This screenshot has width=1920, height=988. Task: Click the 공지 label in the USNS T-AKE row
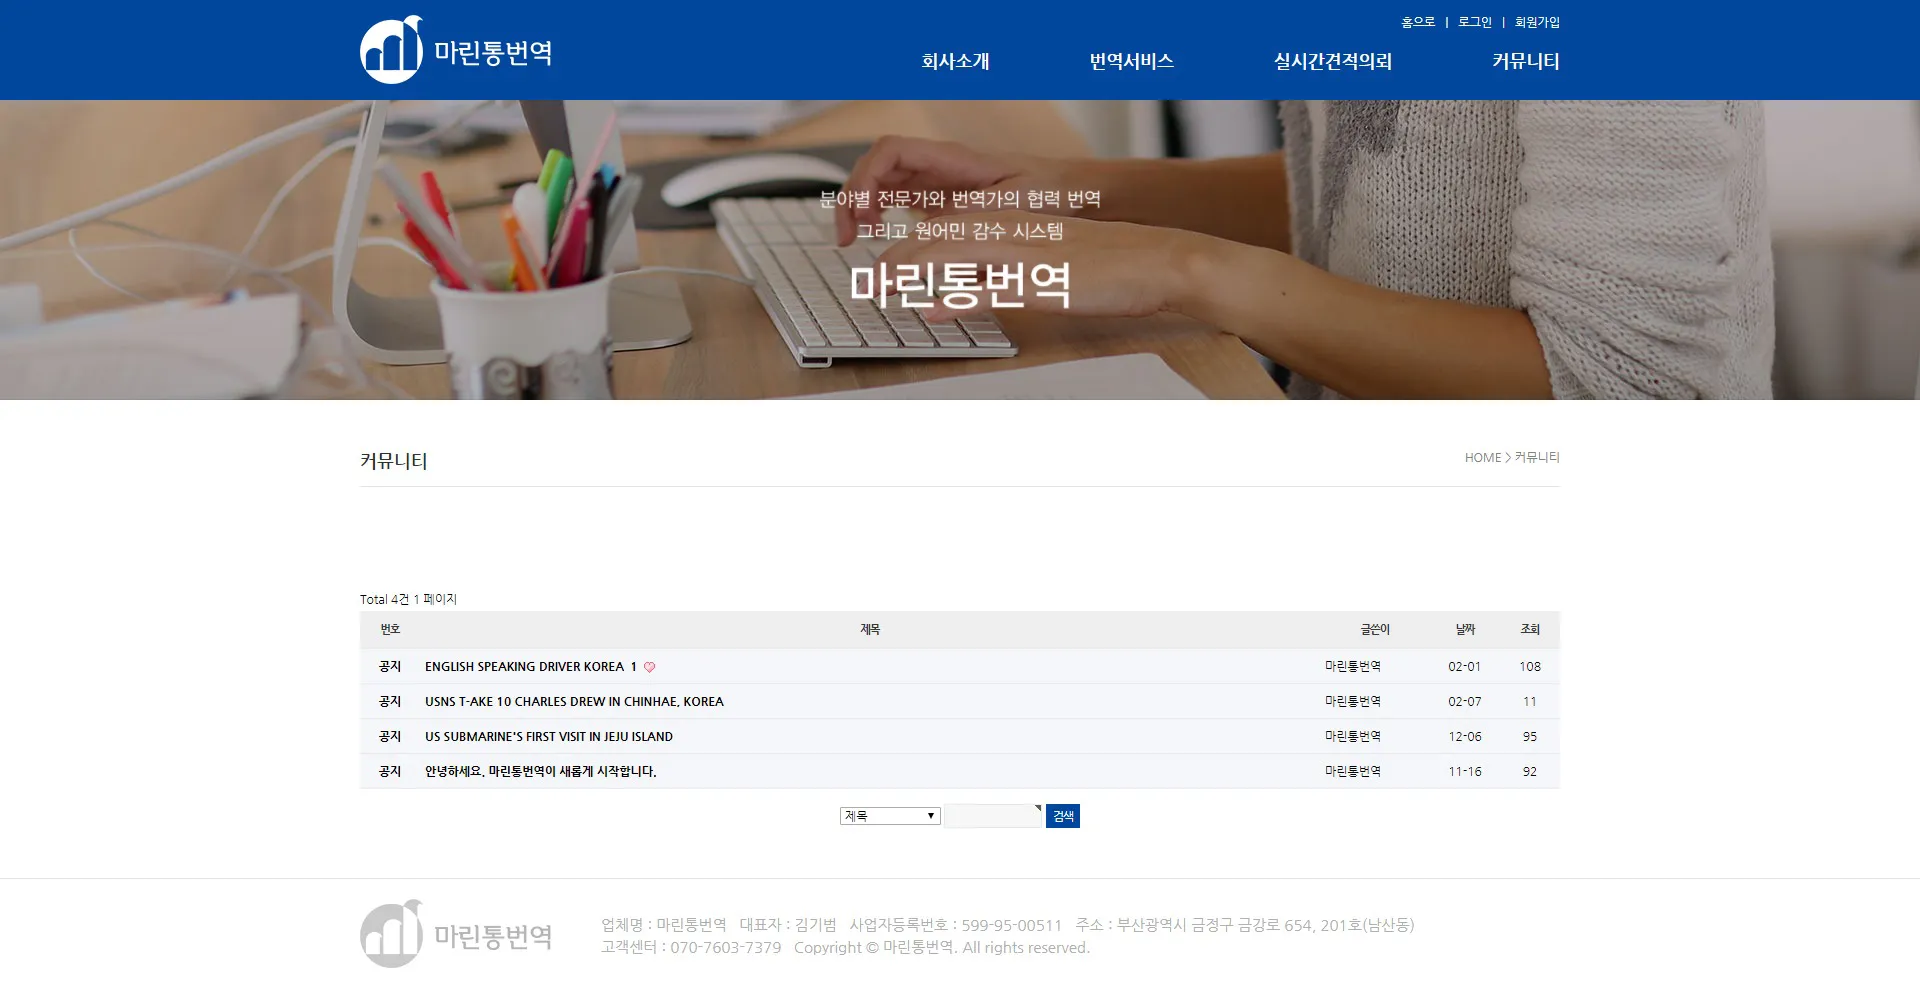pyautogui.click(x=390, y=702)
